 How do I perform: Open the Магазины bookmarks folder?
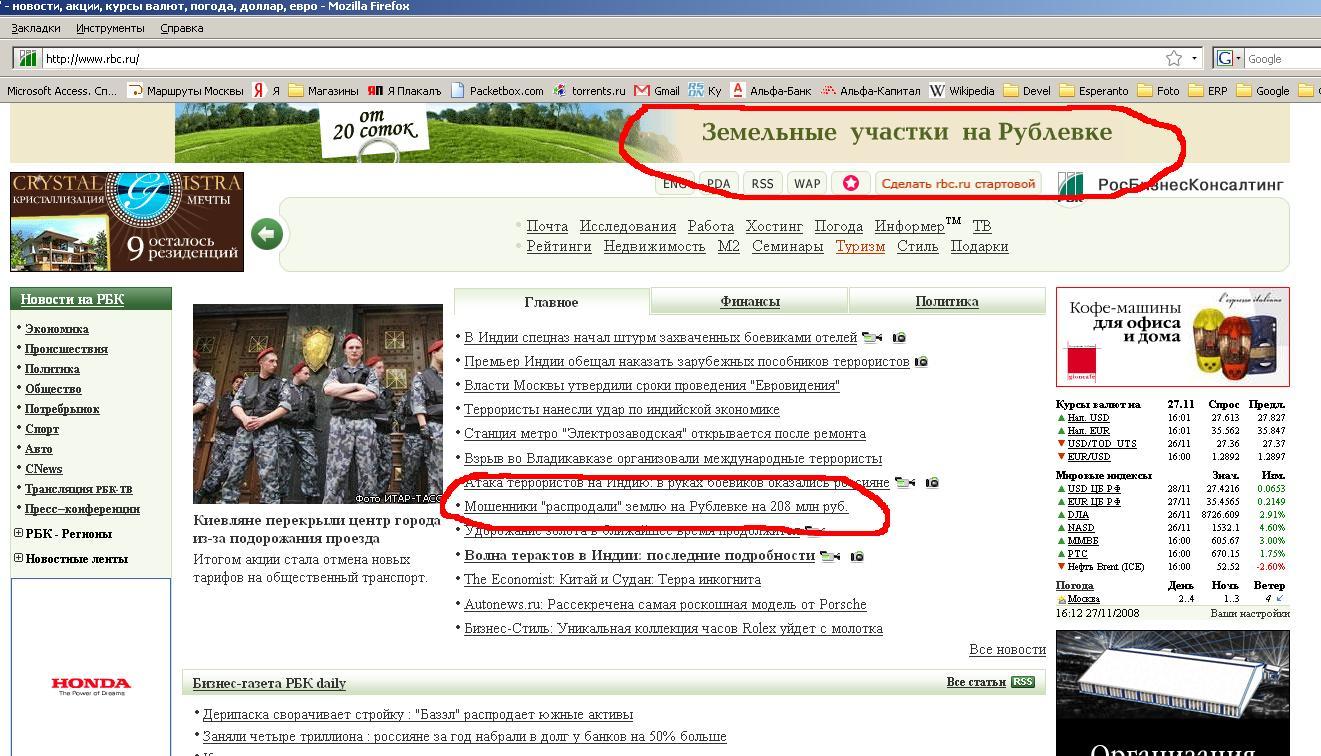tap(323, 90)
